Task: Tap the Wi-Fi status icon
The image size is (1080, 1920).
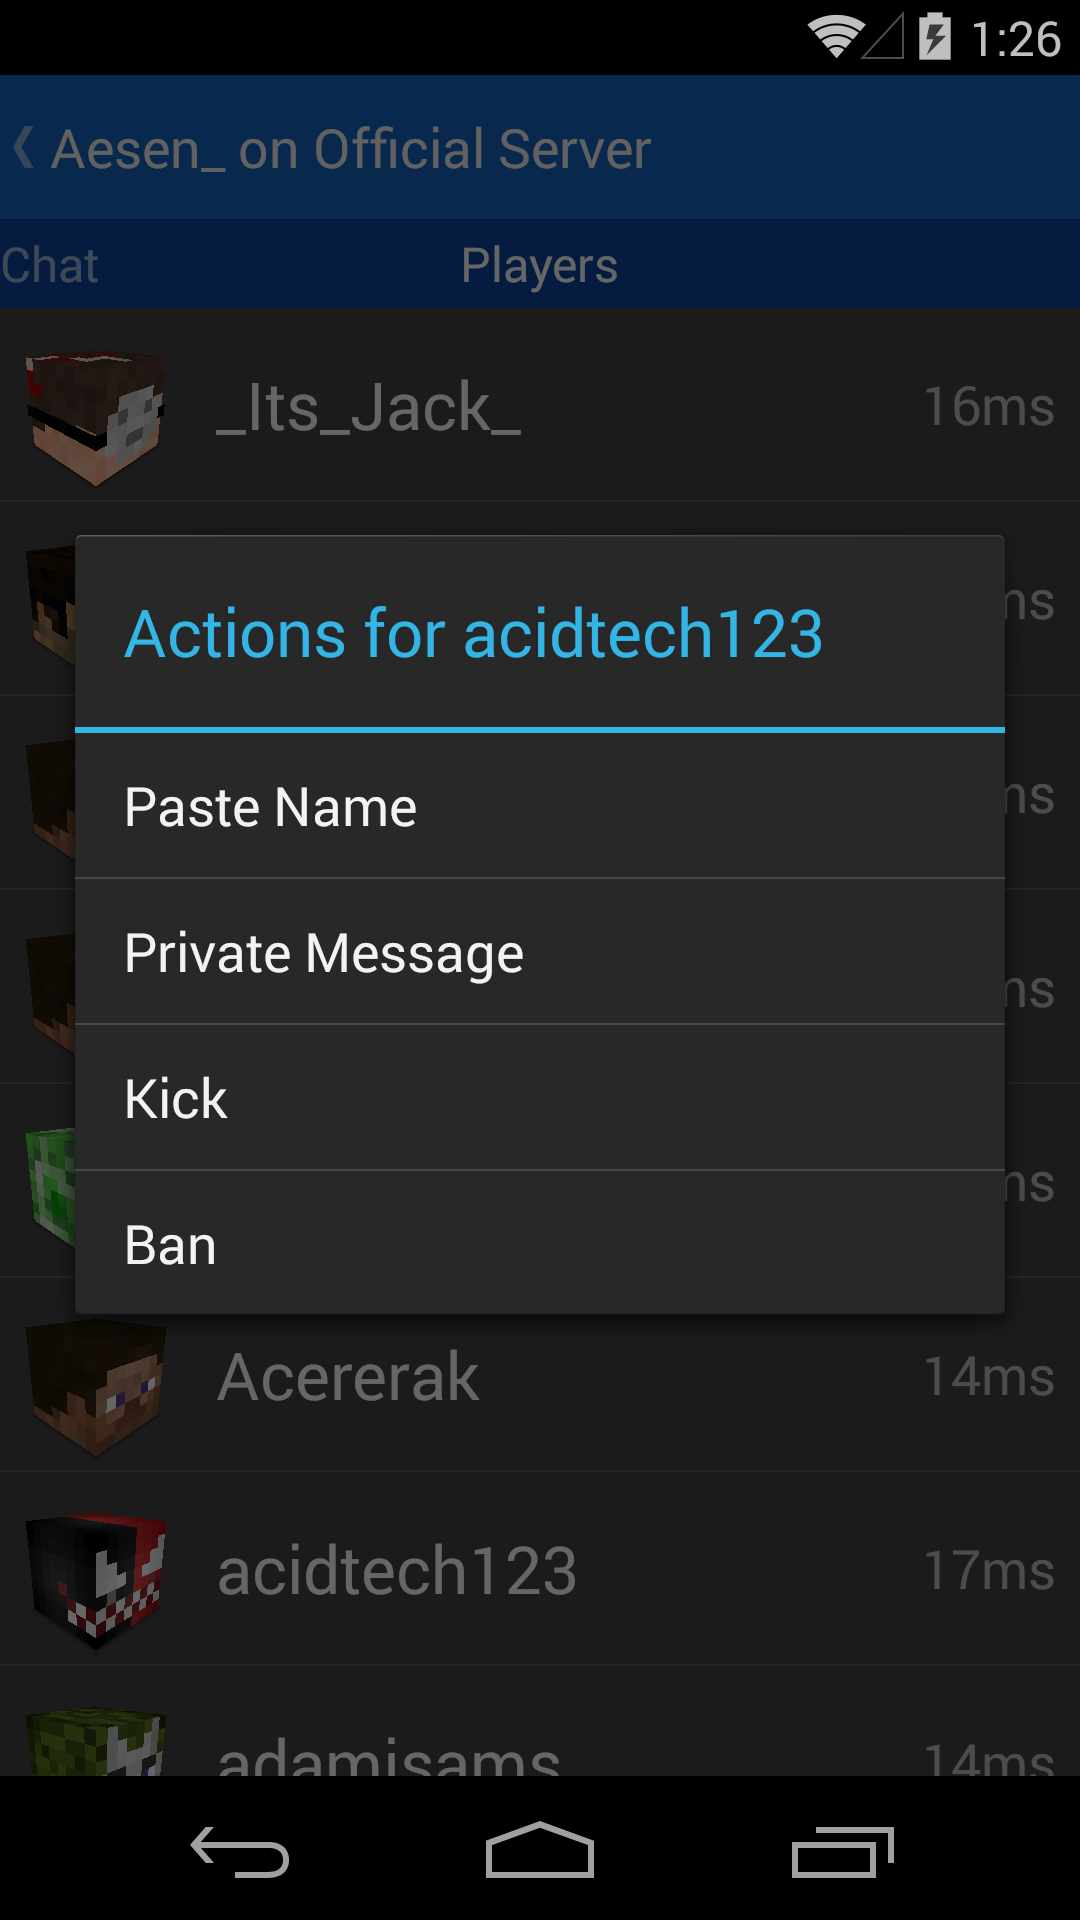Action: [836, 37]
